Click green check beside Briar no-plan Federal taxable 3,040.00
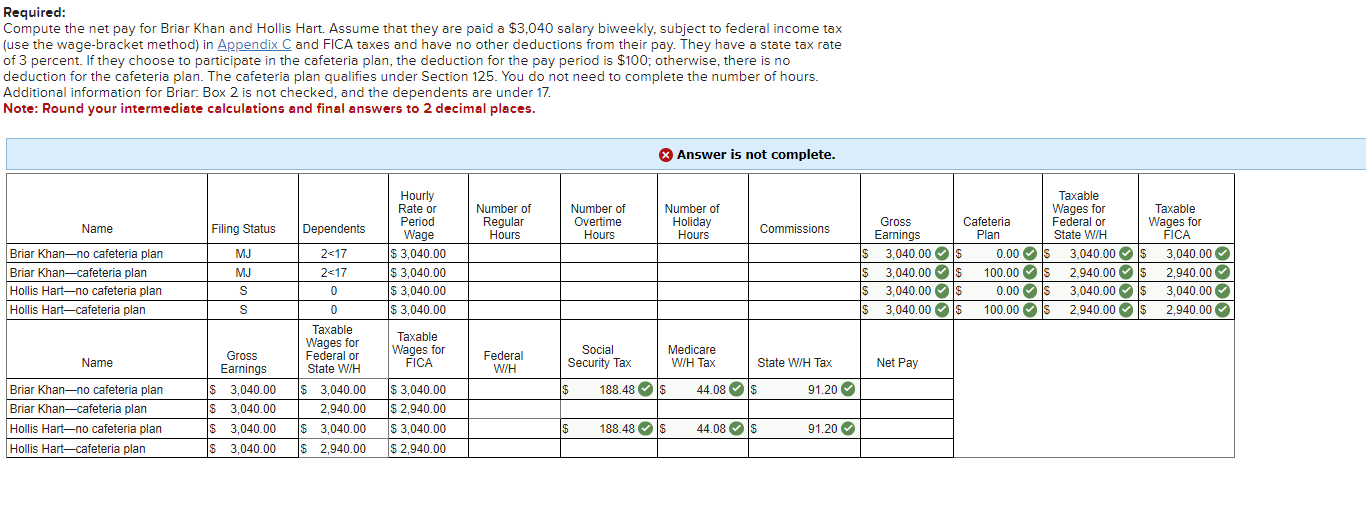The height and width of the screenshot is (512, 1366). [1128, 254]
